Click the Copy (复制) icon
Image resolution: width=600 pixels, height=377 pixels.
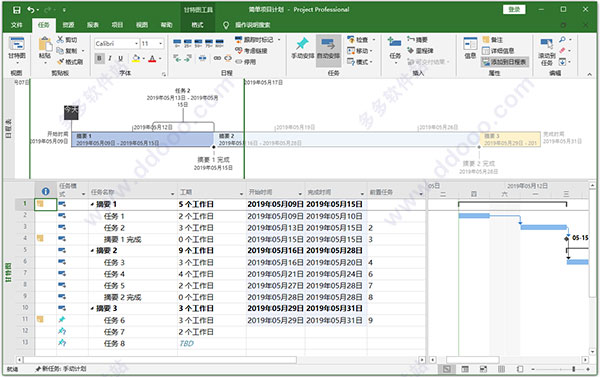click(x=60, y=51)
